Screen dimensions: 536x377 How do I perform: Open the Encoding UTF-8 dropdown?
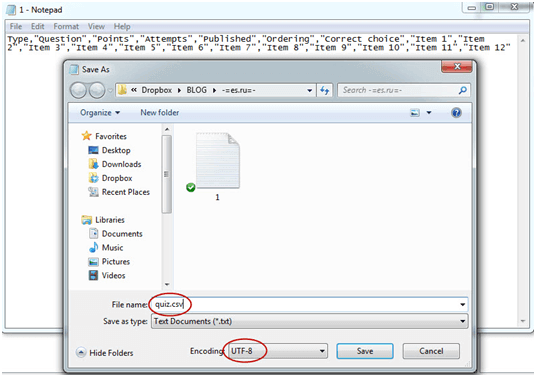click(277, 351)
